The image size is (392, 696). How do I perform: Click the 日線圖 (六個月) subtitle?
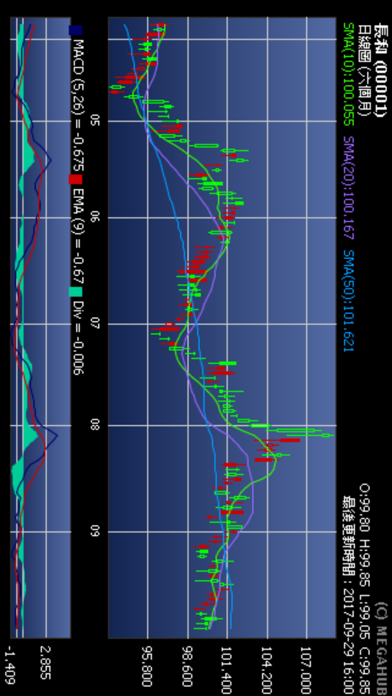click(364, 69)
